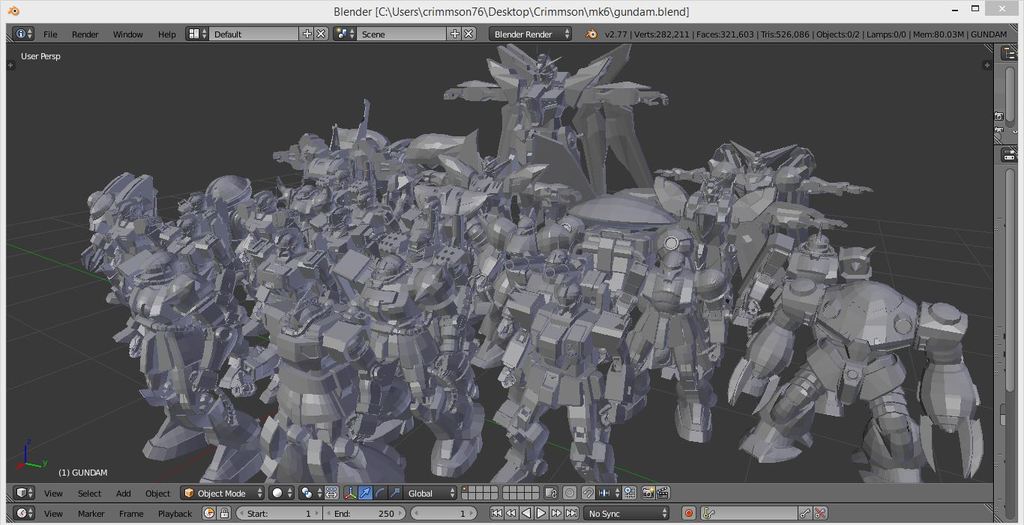The width and height of the screenshot is (1024, 525).
Task: Click the play animation forward button
Action: [x=541, y=513]
